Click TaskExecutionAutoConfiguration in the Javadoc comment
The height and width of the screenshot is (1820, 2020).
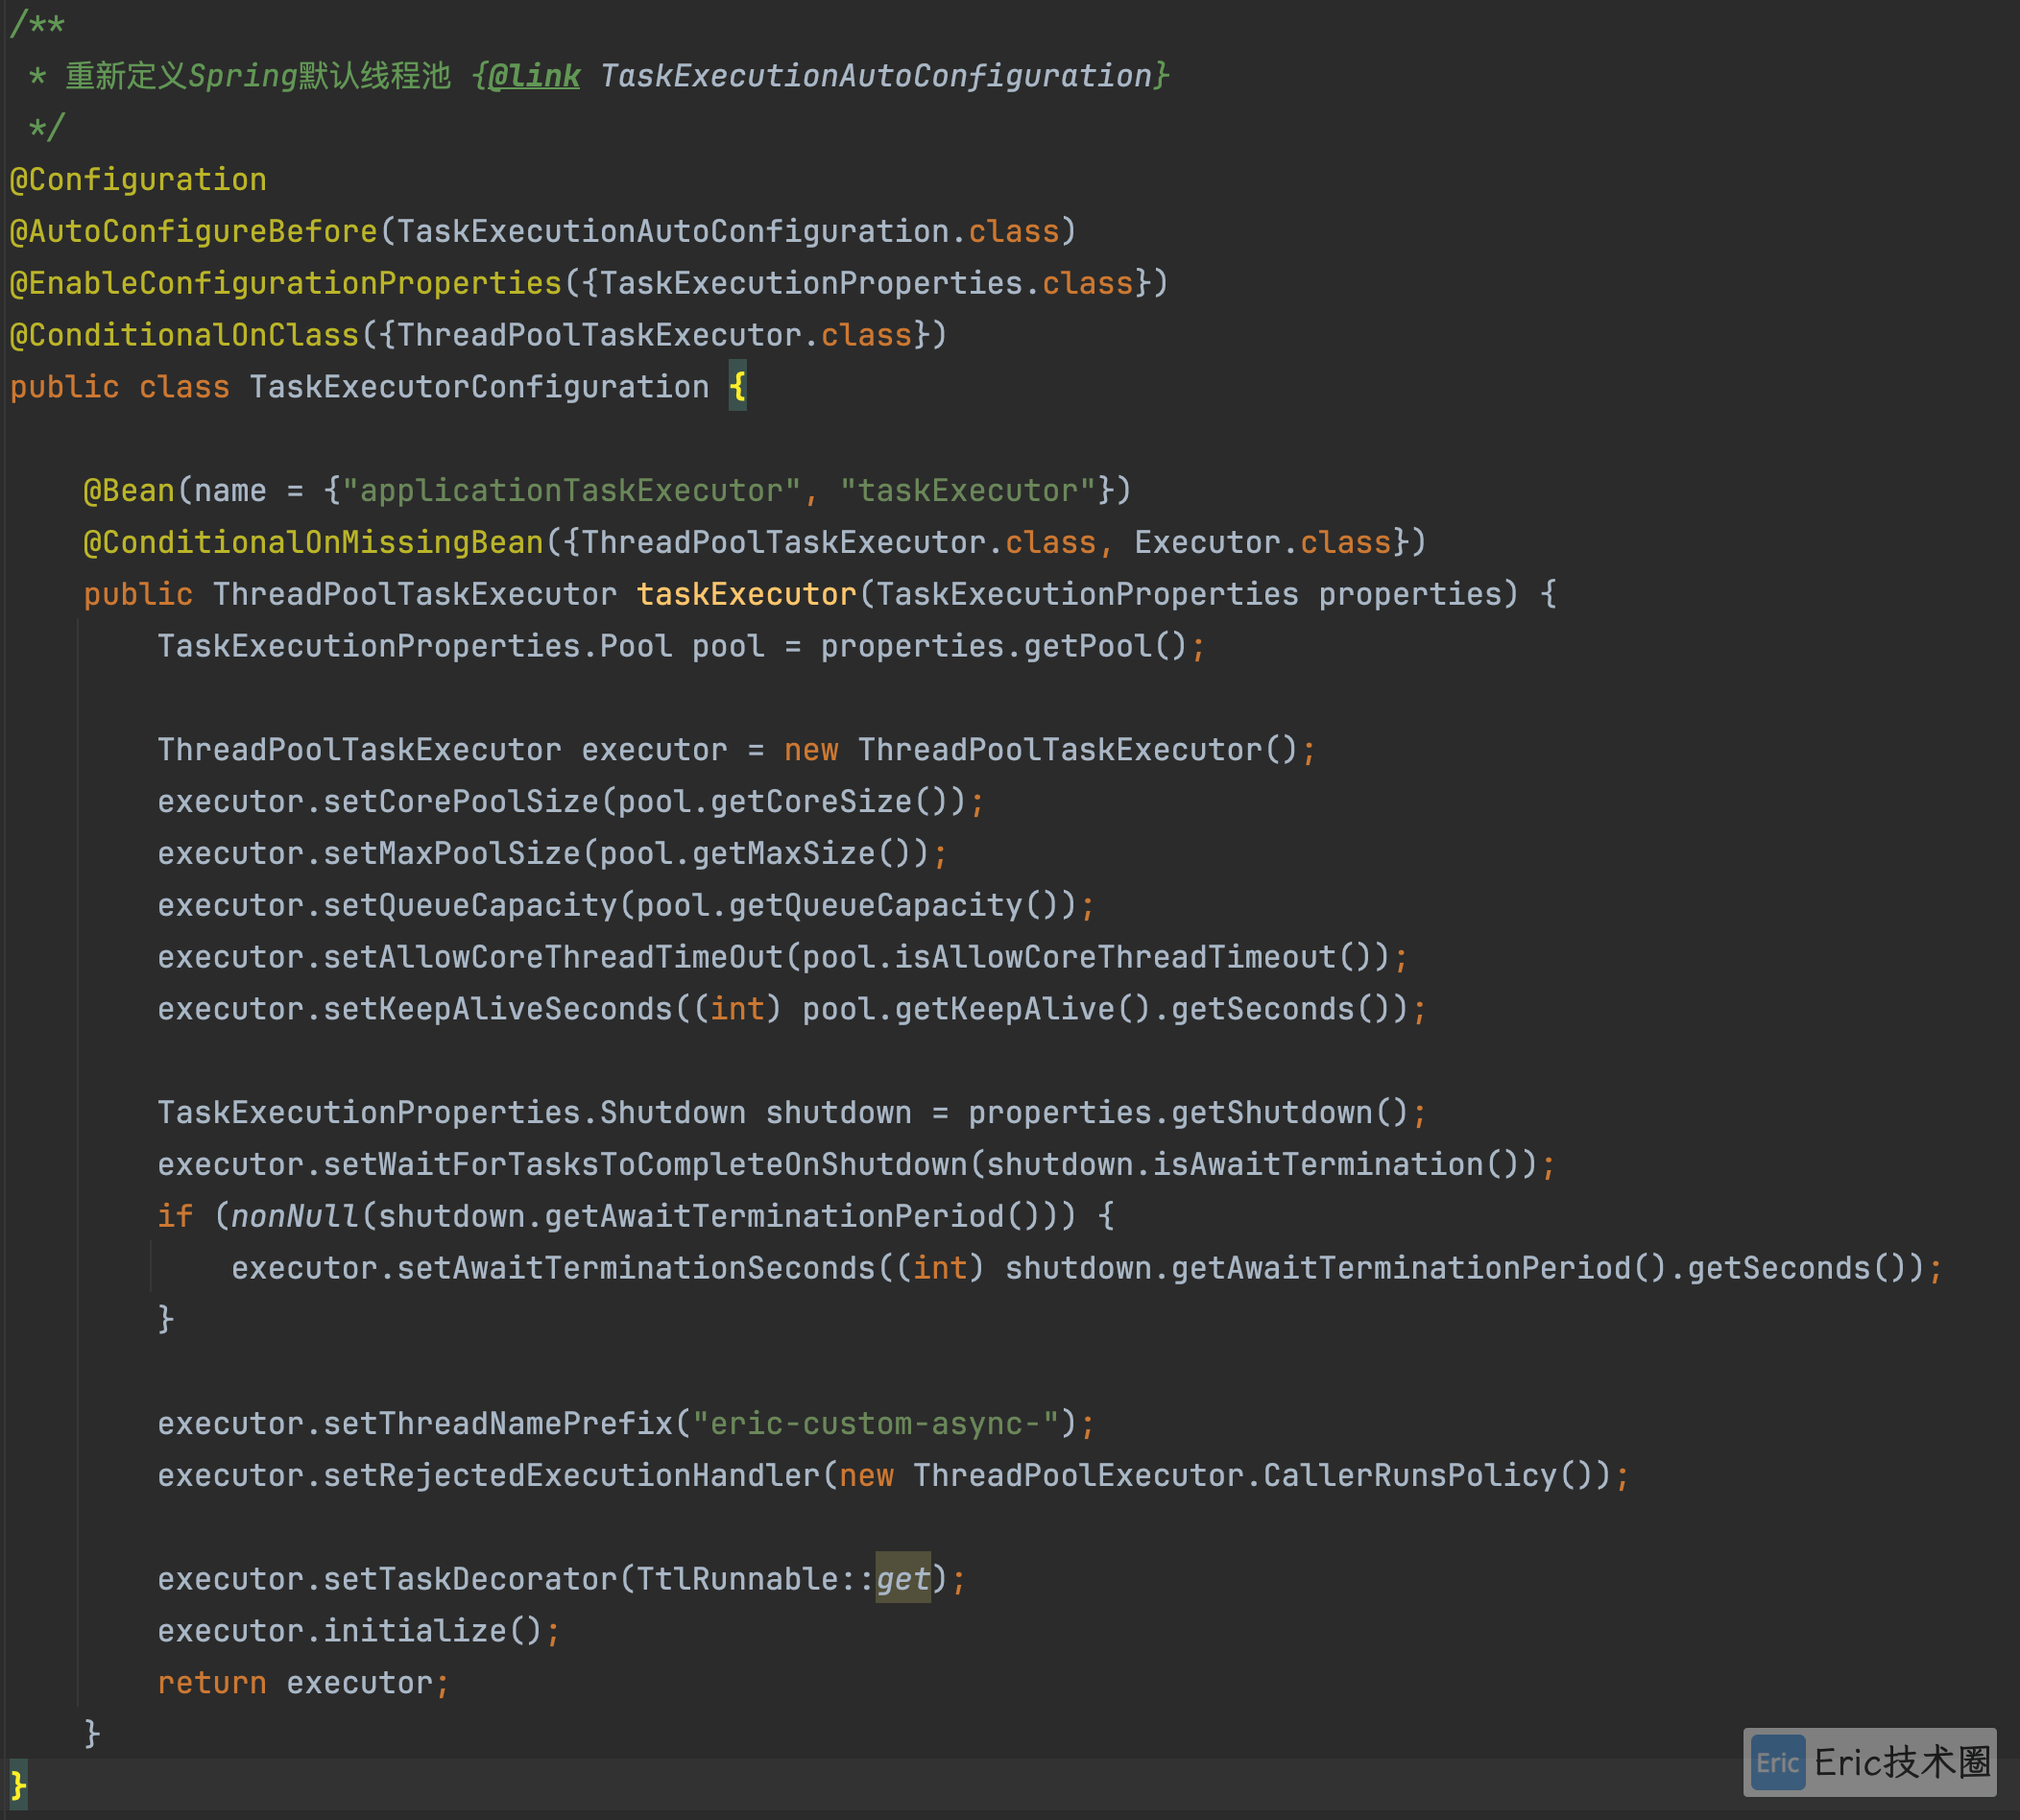[876, 76]
